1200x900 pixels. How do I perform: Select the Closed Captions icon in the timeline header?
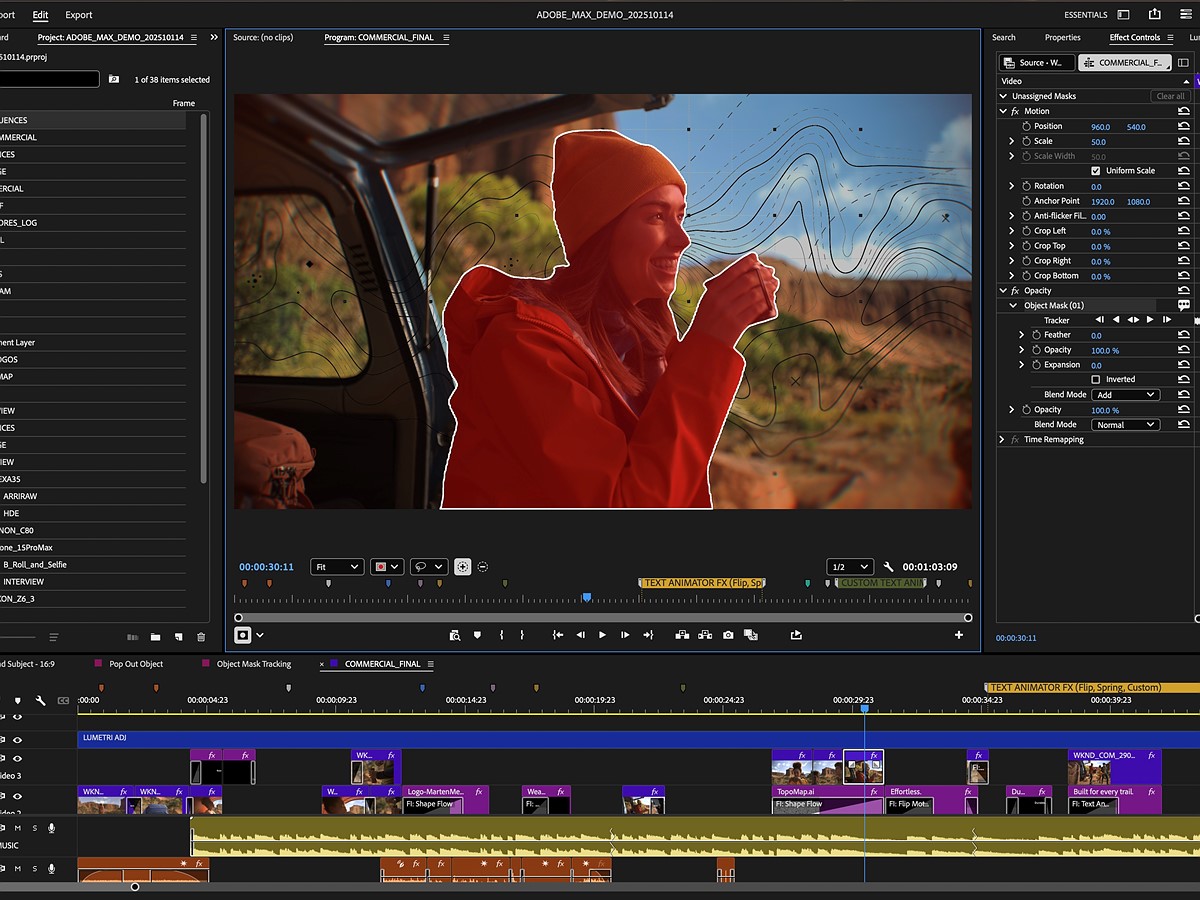63,700
